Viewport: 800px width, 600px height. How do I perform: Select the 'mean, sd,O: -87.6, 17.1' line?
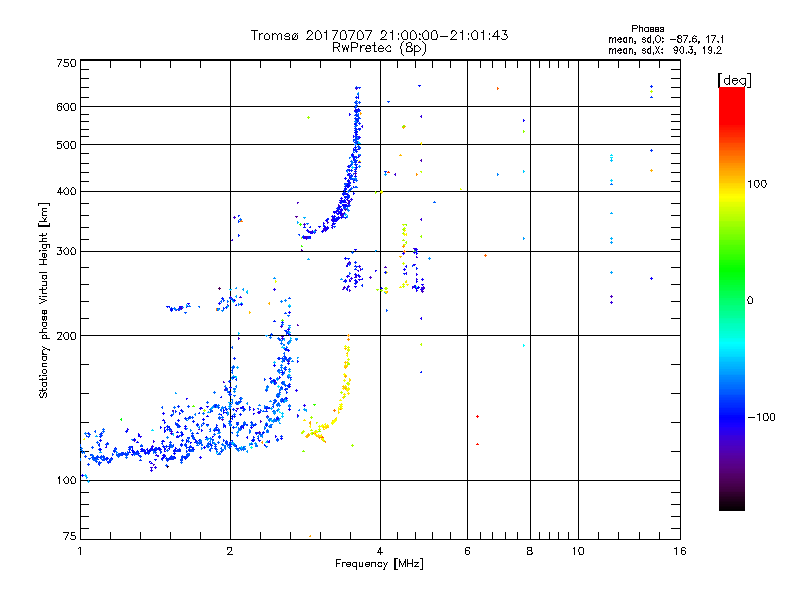[x=666, y=39]
